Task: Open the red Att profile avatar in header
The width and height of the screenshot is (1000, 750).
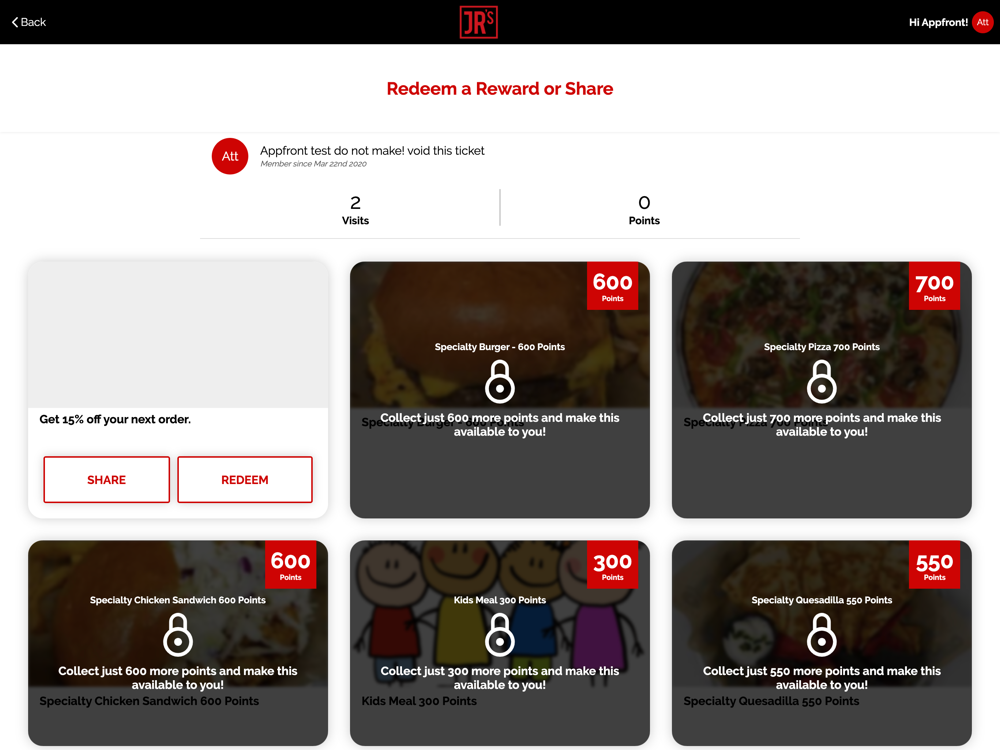Action: coord(982,22)
